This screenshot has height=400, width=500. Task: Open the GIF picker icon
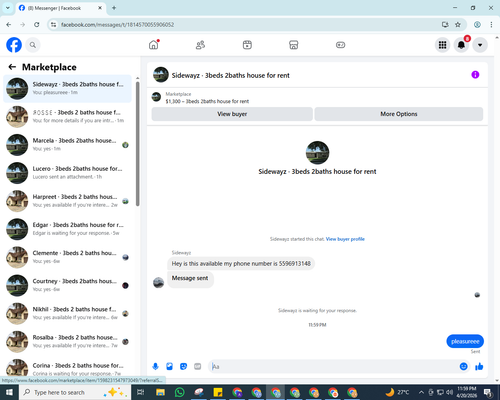pyautogui.click(x=198, y=367)
